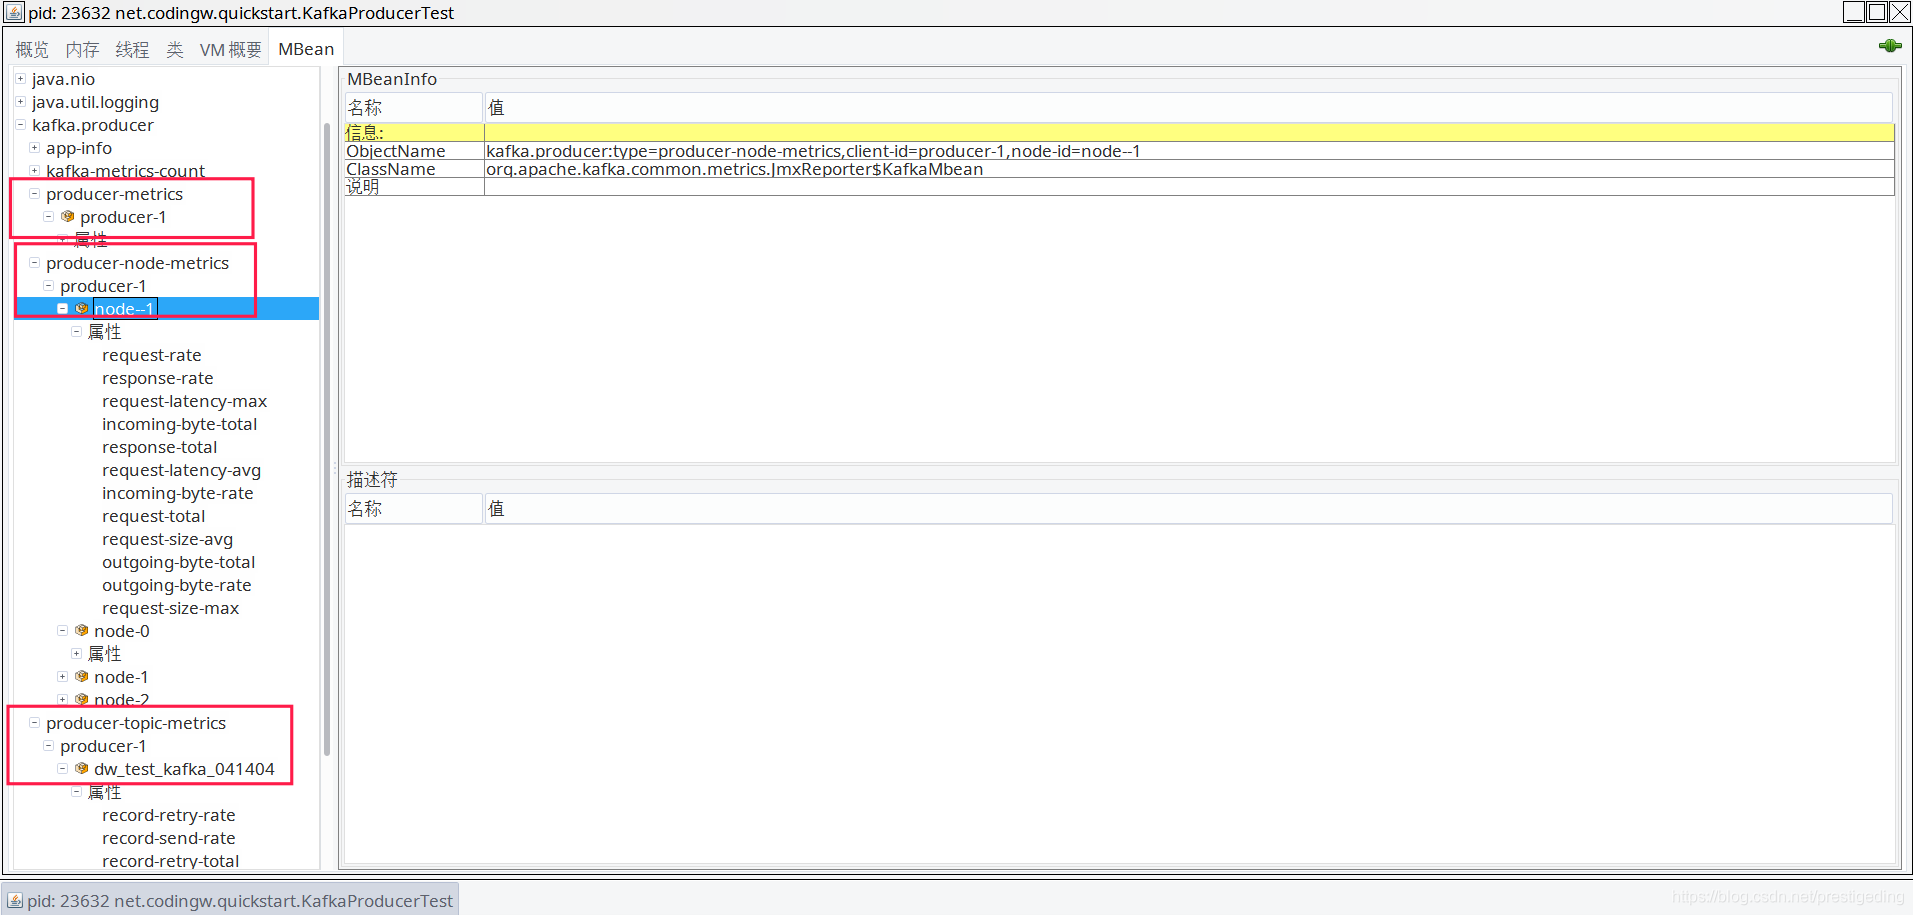Select the request-rate attribute
The height and width of the screenshot is (915, 1913).
pos(152,355)
